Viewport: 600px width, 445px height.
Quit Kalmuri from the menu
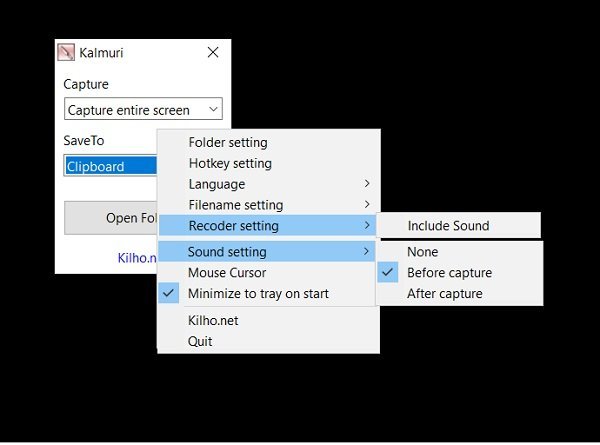point(200,341)
